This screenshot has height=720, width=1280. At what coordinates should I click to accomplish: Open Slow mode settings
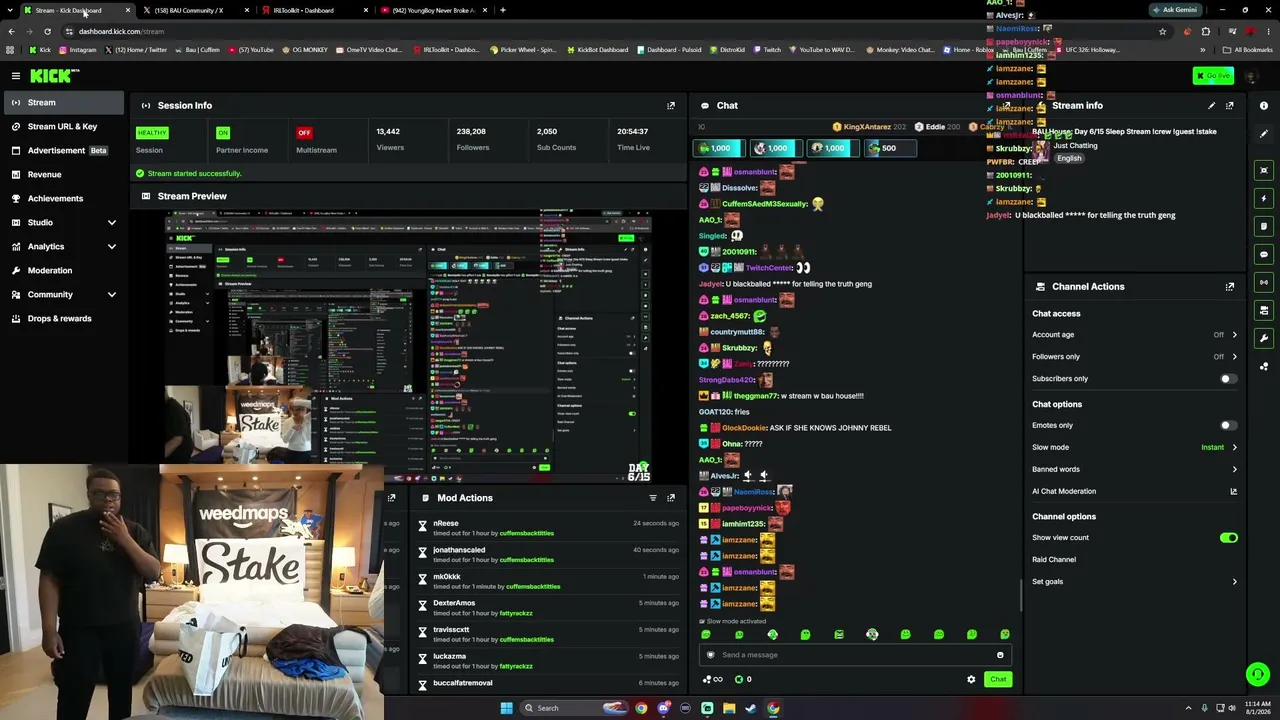[1134, 448]
